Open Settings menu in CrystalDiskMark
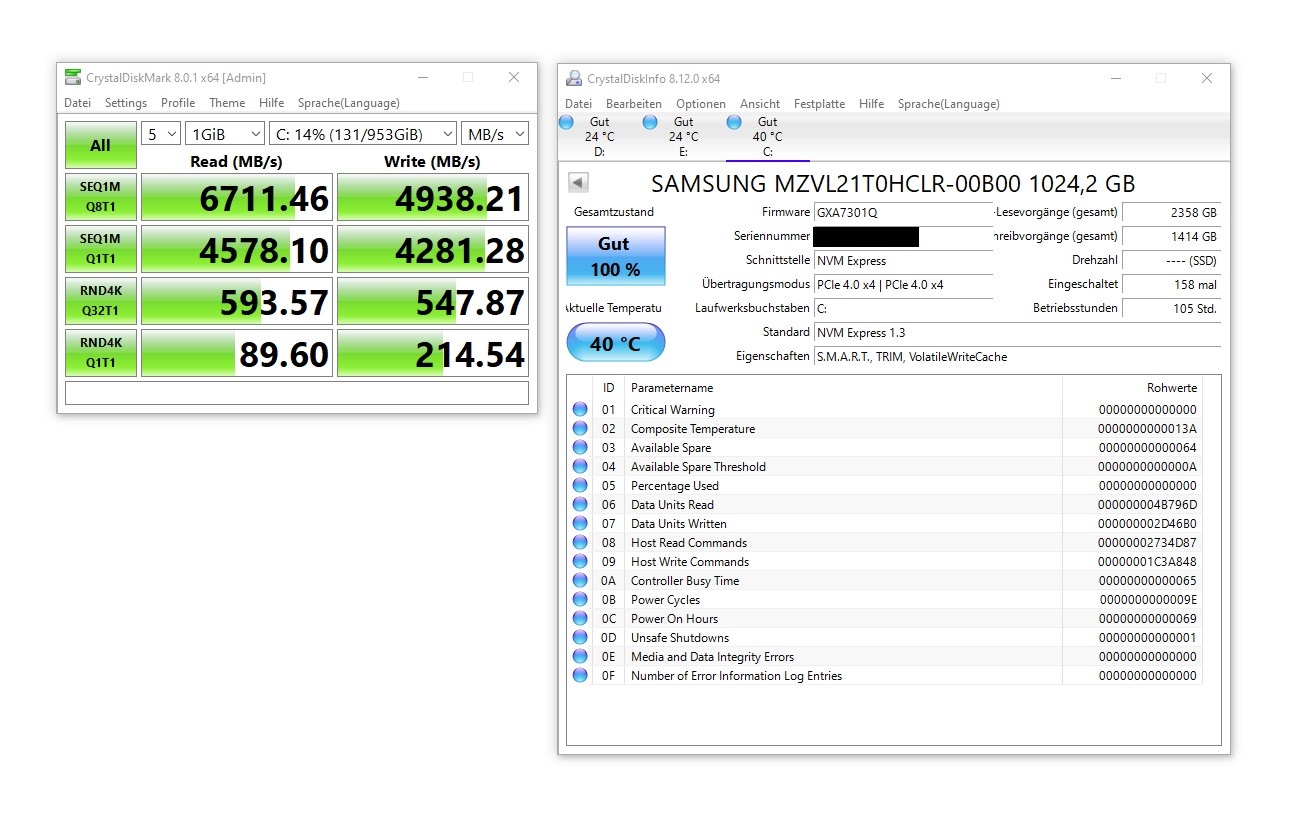 pos(126,103)
